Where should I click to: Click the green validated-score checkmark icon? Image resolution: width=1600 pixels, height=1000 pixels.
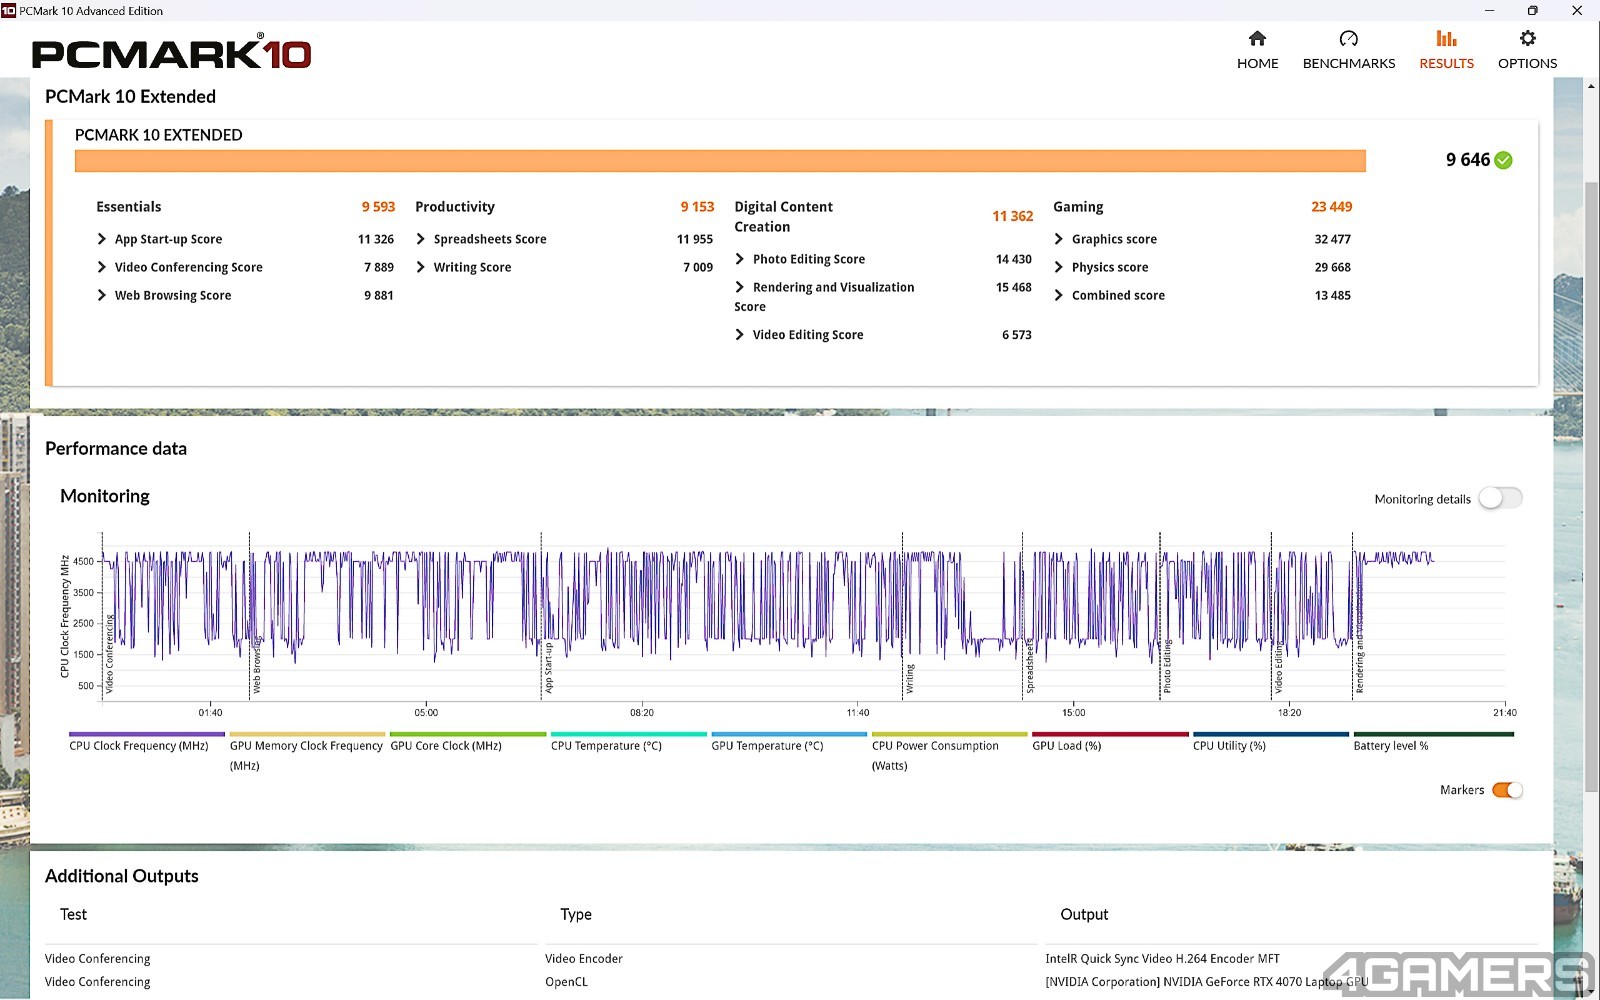pos(1503,160)
